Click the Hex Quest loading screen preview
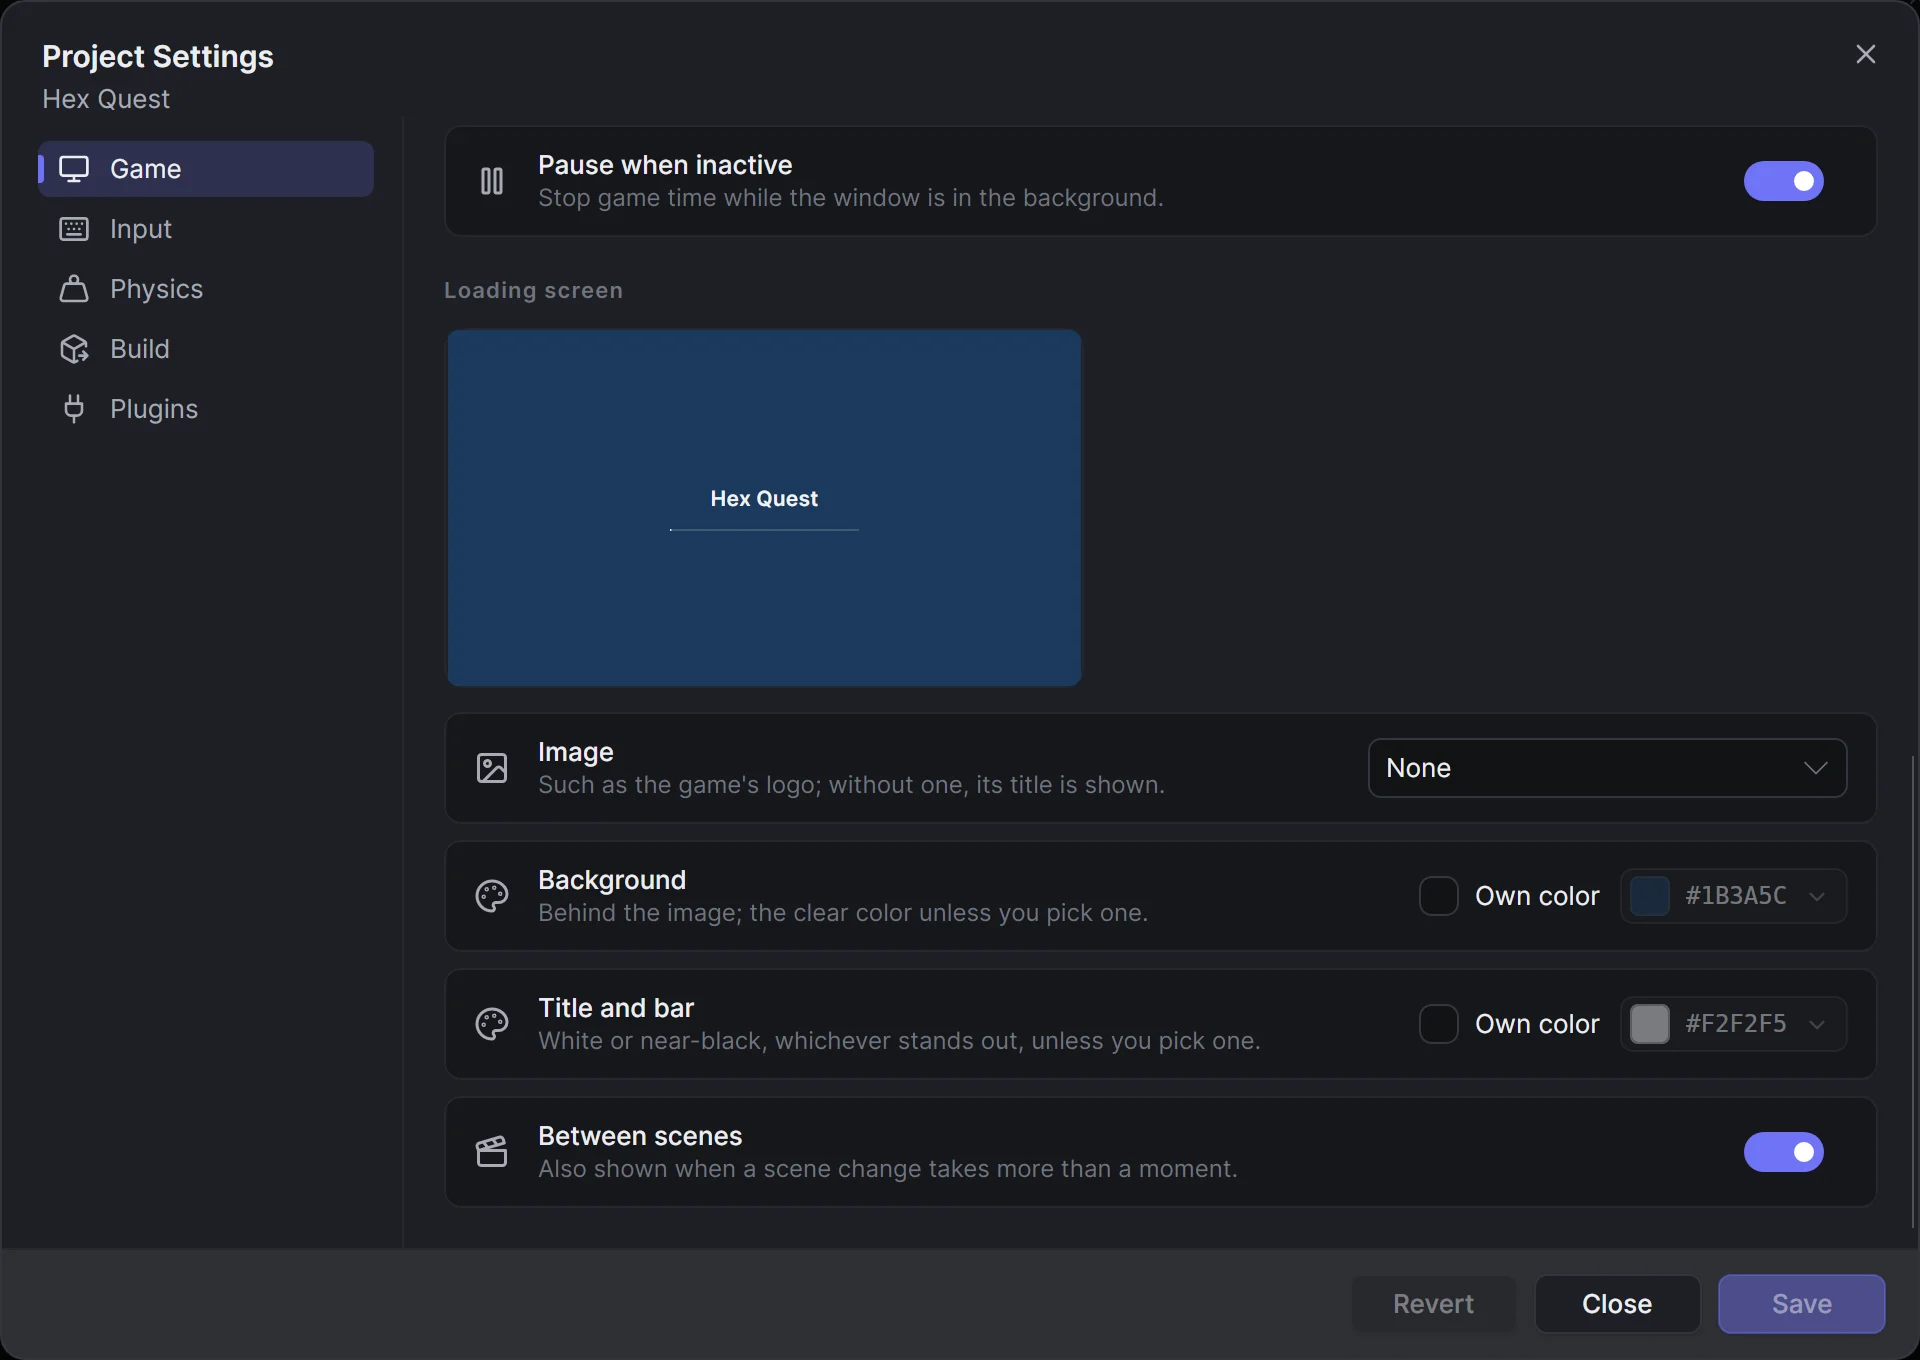 pyautogui.click(x=764, y=508)
